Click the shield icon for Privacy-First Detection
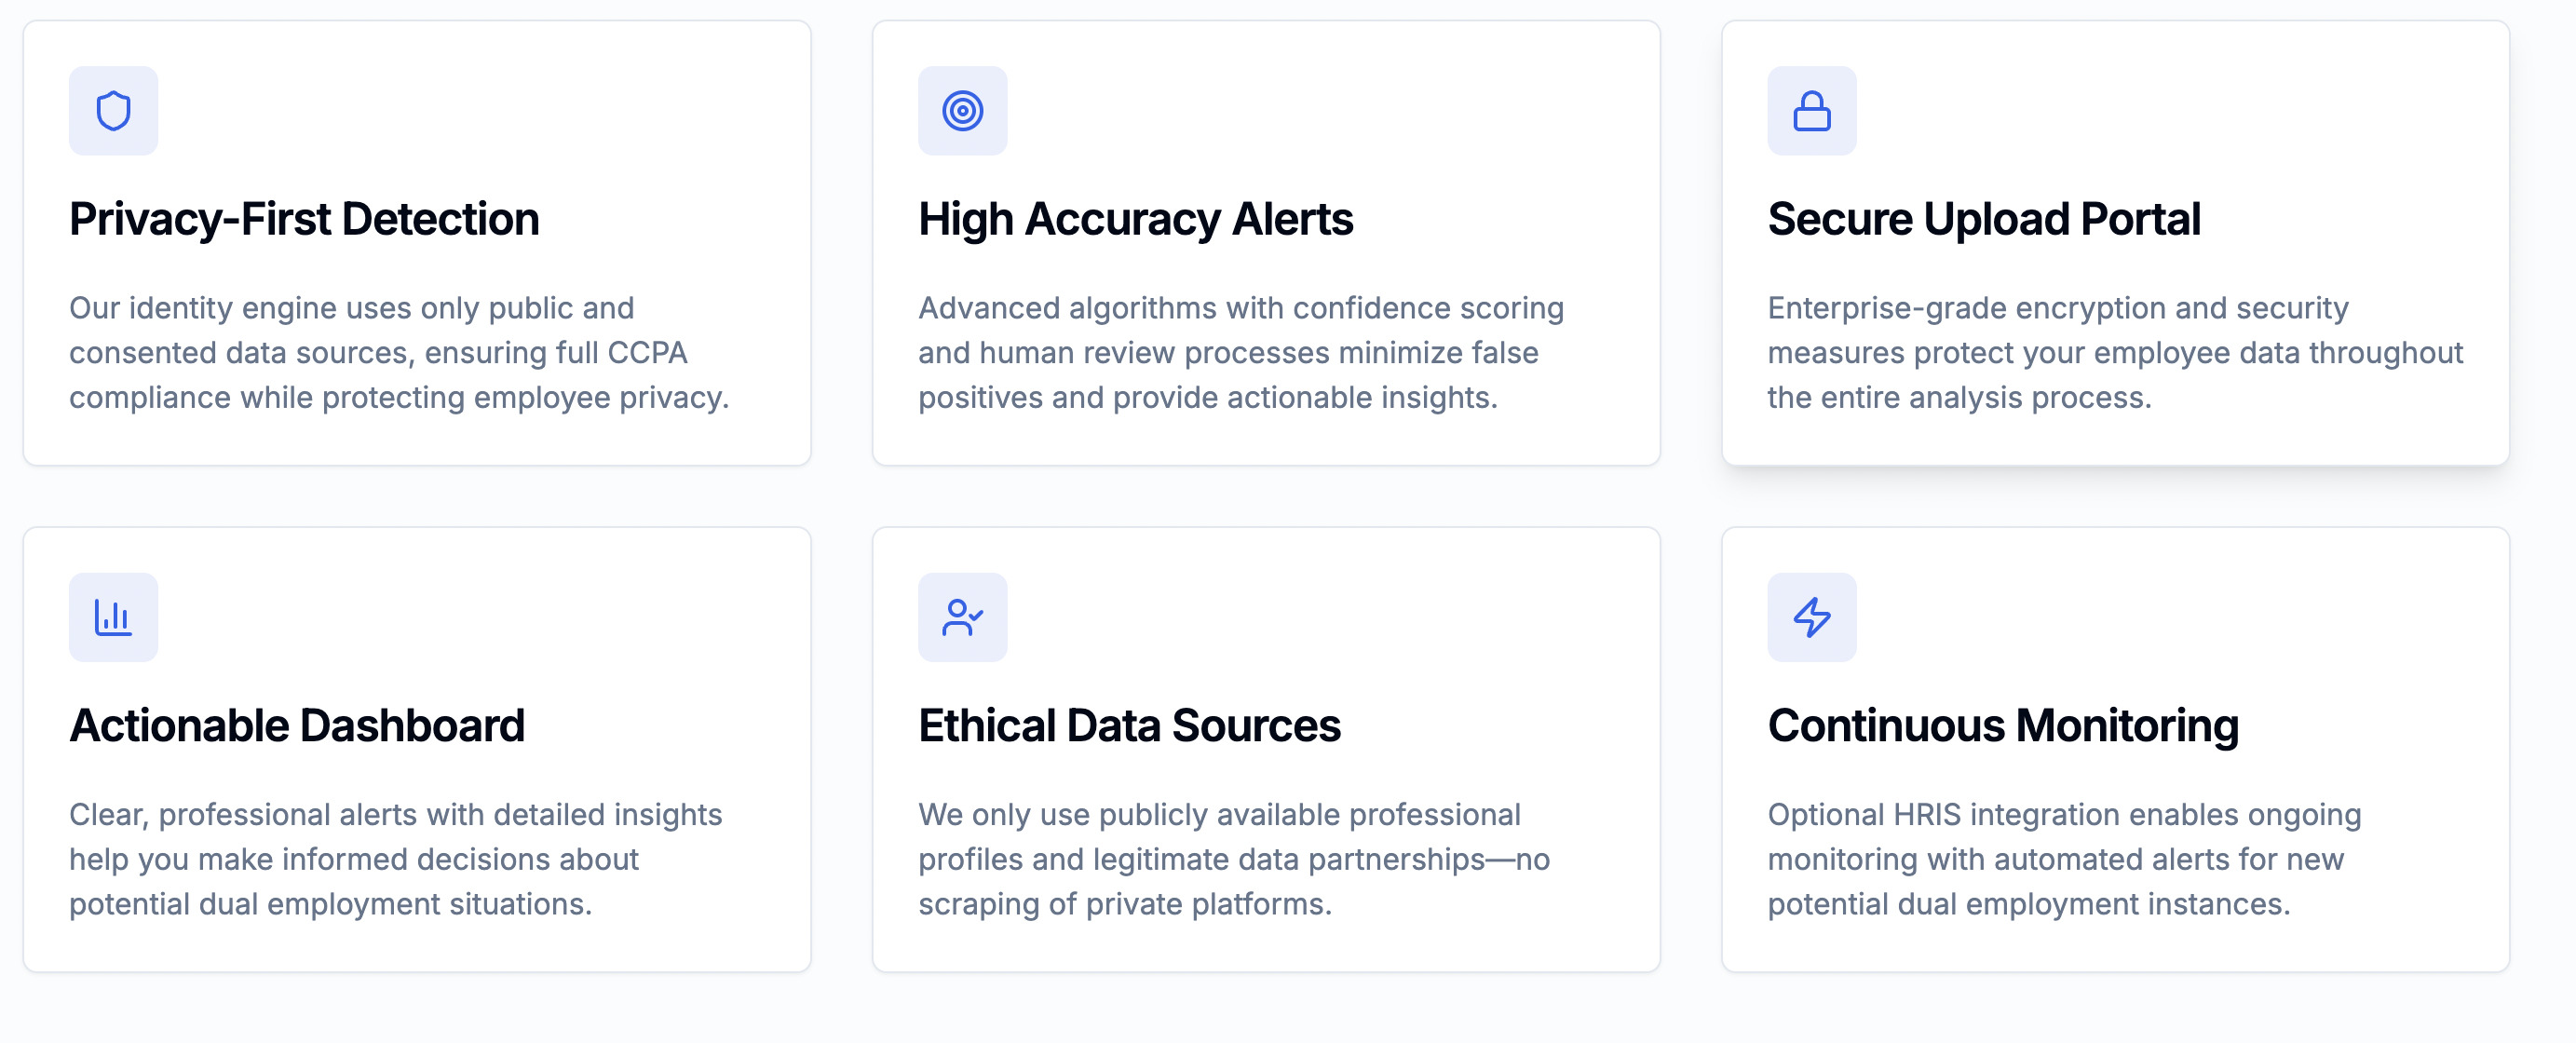The height and width of the screenshot is (1043, 2576). click(113, 111)
